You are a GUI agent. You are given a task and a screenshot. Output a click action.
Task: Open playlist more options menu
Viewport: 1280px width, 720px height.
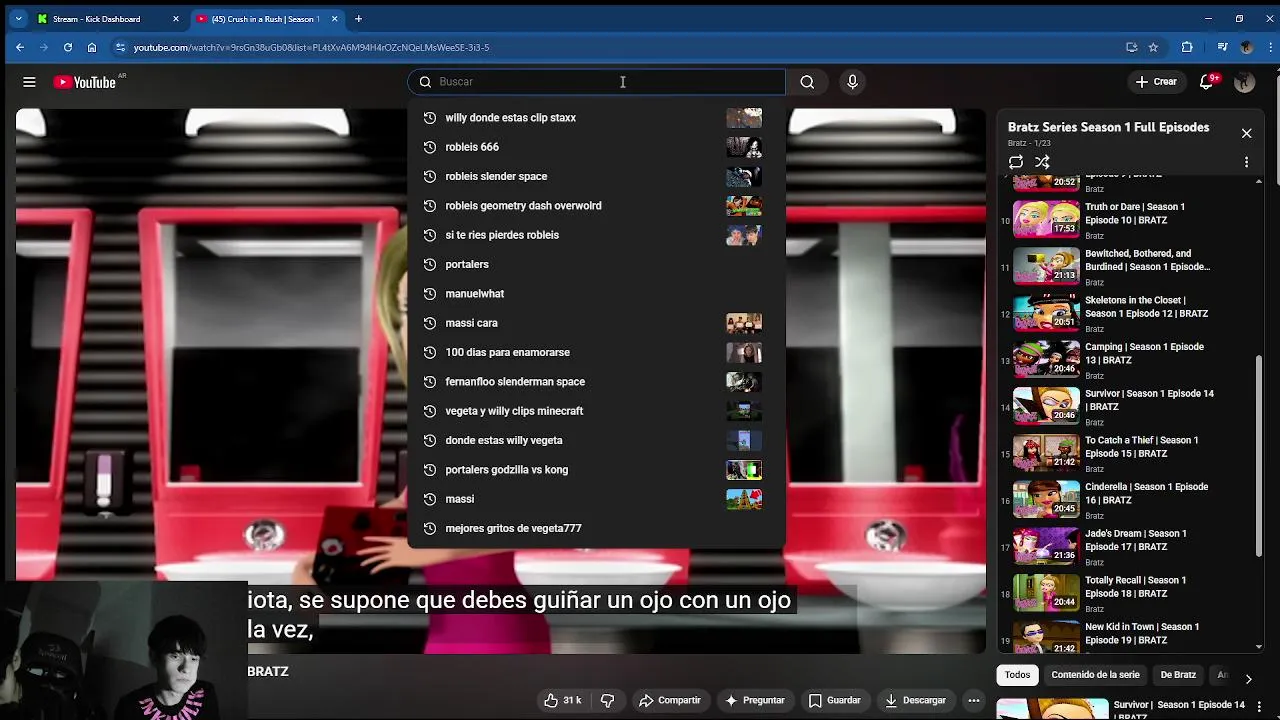(1246, 162)
